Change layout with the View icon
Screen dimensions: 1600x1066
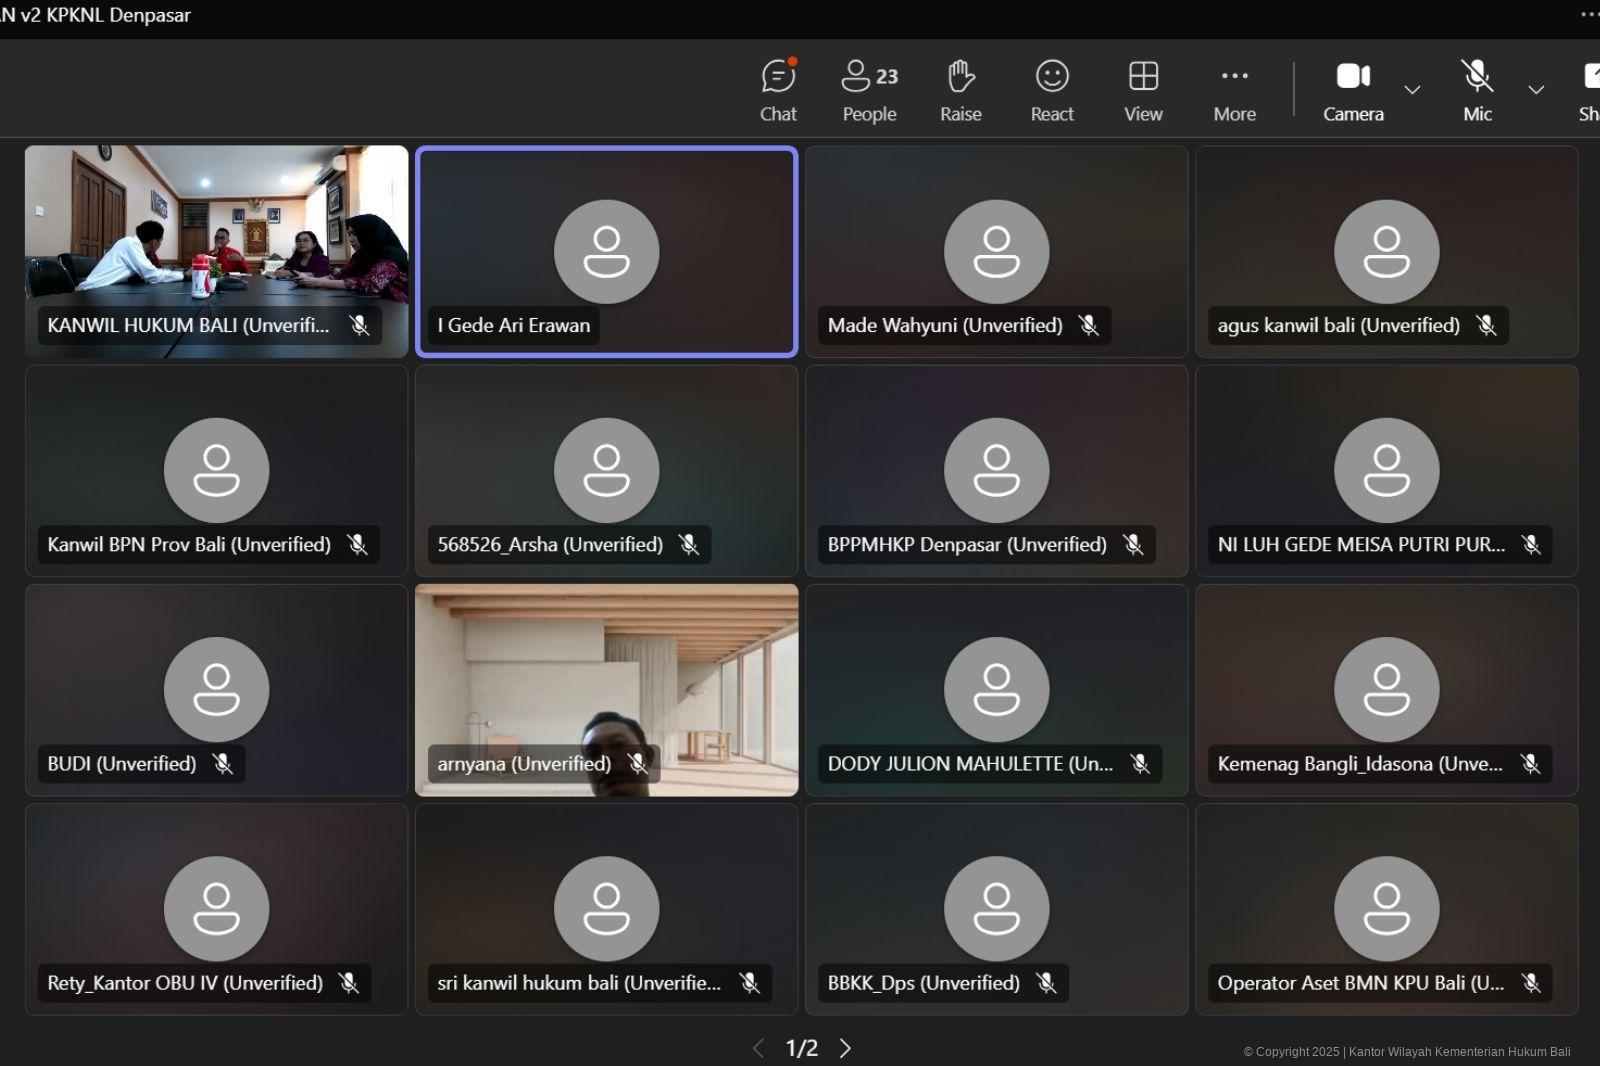[x=1143, y=90]
